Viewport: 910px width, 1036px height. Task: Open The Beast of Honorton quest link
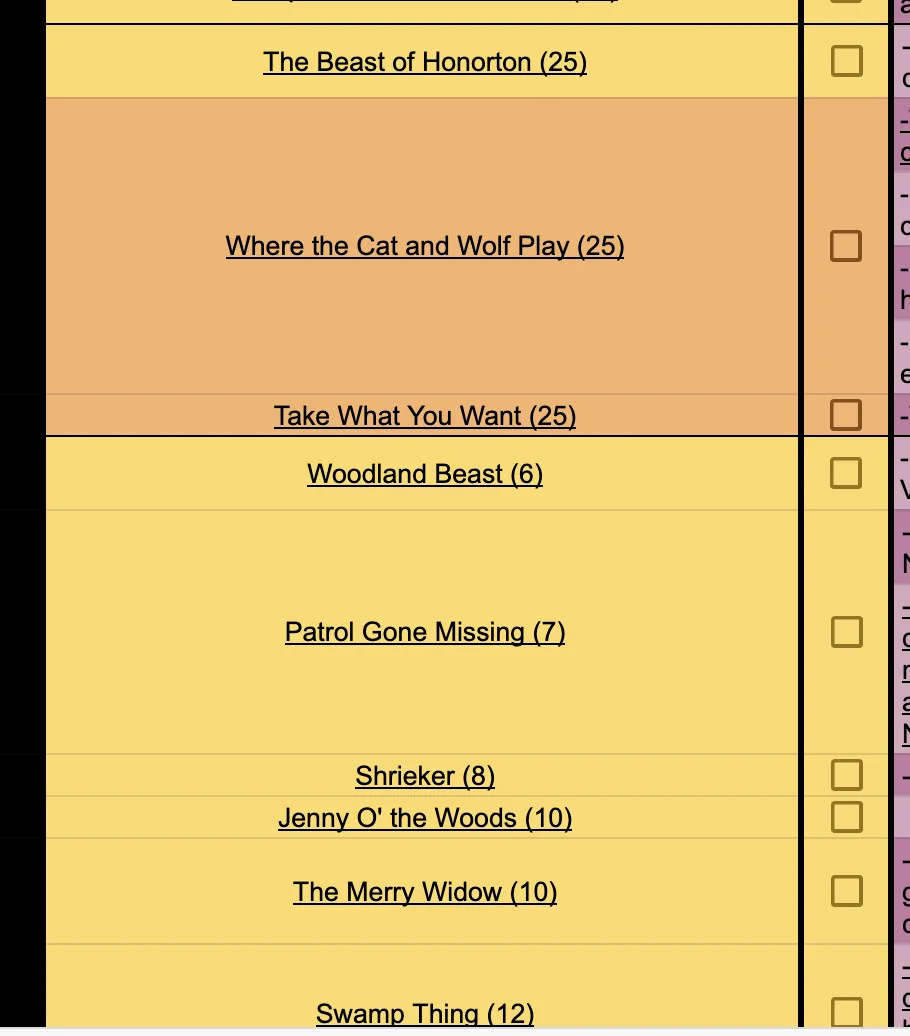click(424, 62)
